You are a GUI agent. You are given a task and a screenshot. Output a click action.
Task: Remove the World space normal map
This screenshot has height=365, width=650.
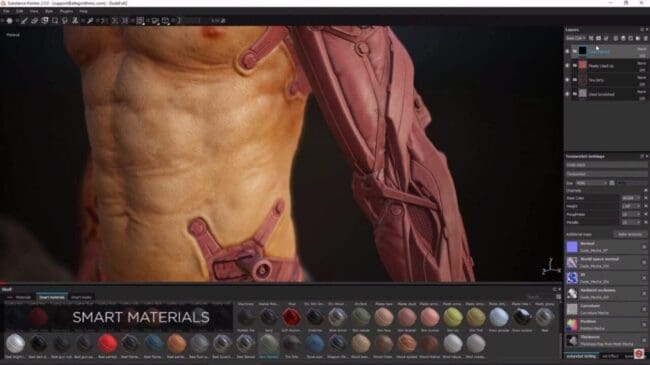644,262
